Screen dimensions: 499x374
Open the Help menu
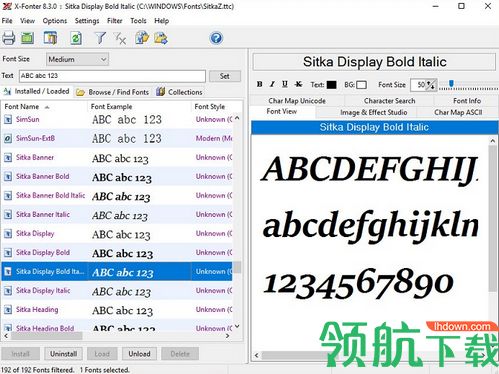coord(162,21)
